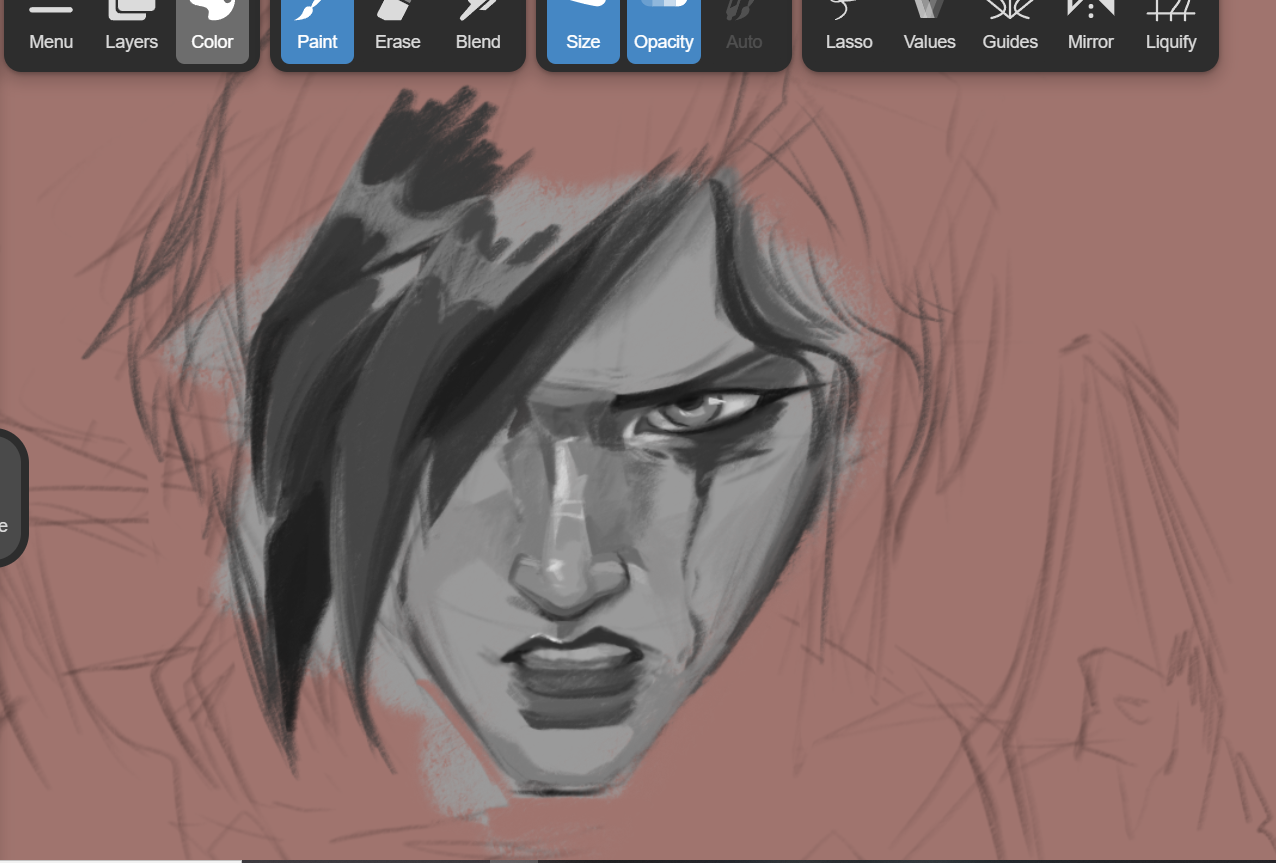
Task: Click the partially hidden left side panel
Action: coord(10,497)
